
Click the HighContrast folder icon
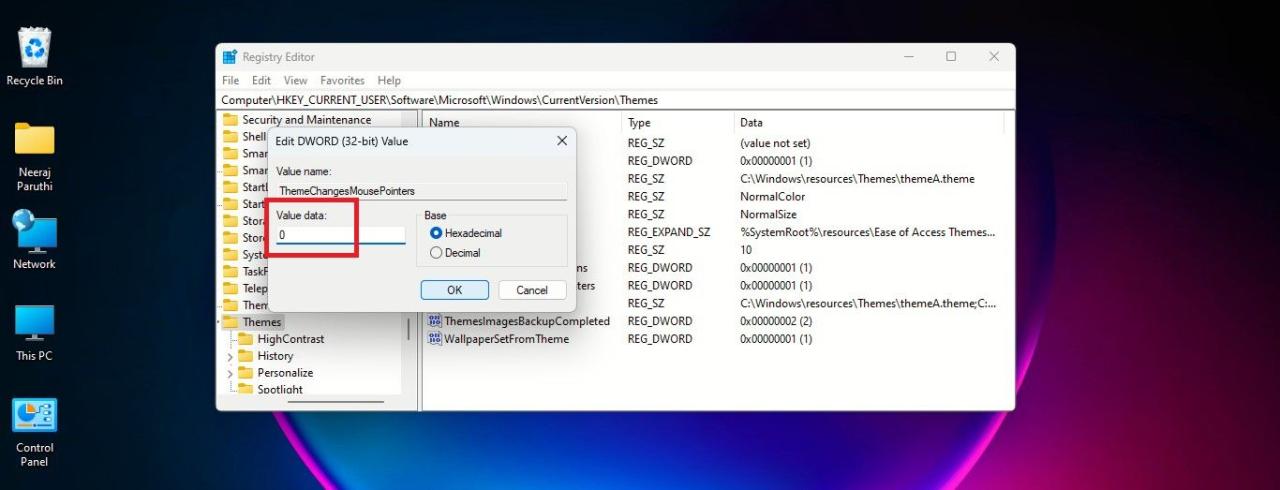click(245, 339)
